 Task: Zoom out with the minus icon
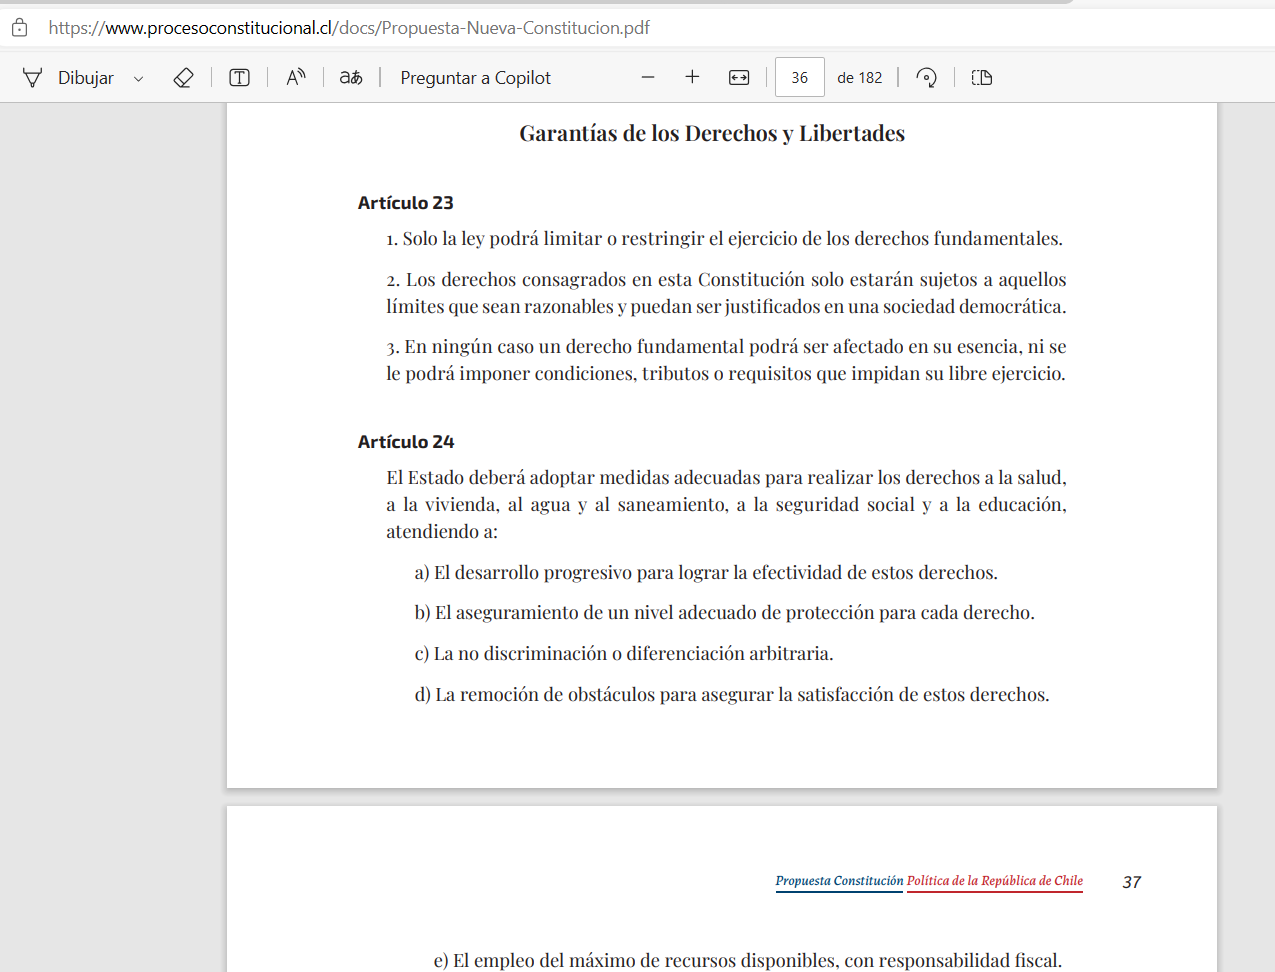[648, 78]
